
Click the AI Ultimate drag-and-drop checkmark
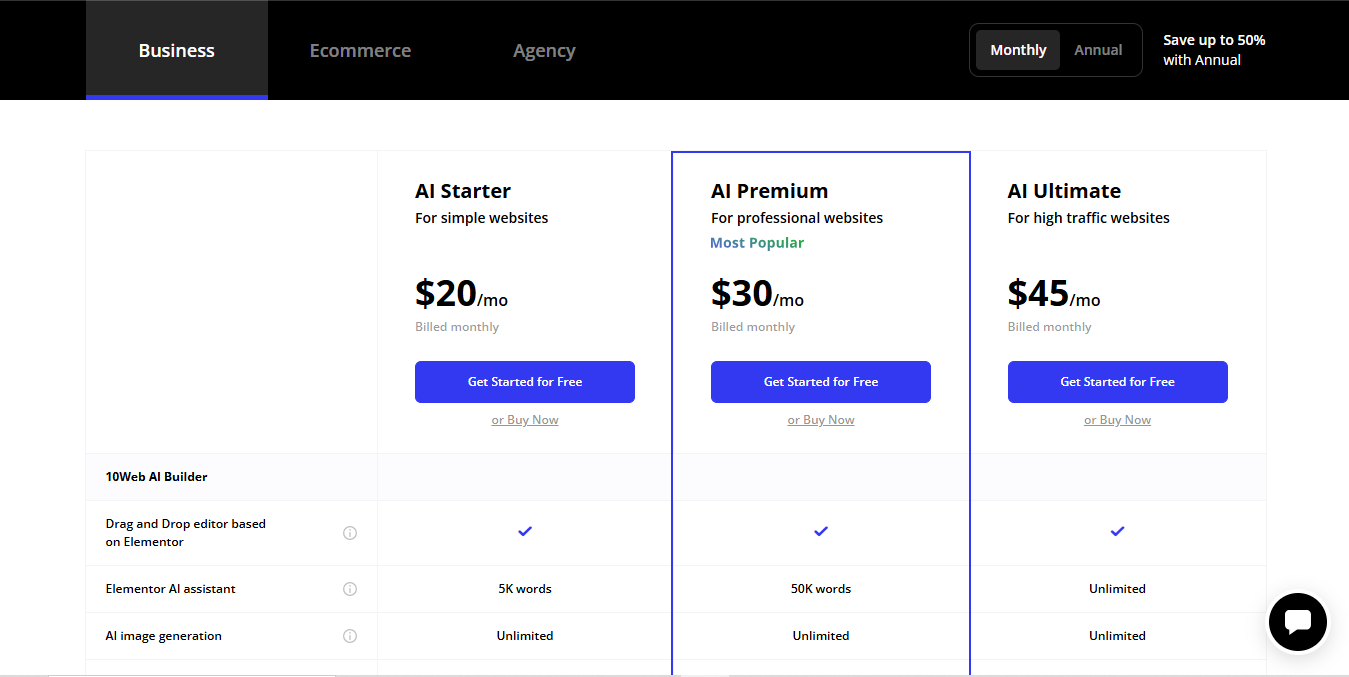coord(1117,531)
